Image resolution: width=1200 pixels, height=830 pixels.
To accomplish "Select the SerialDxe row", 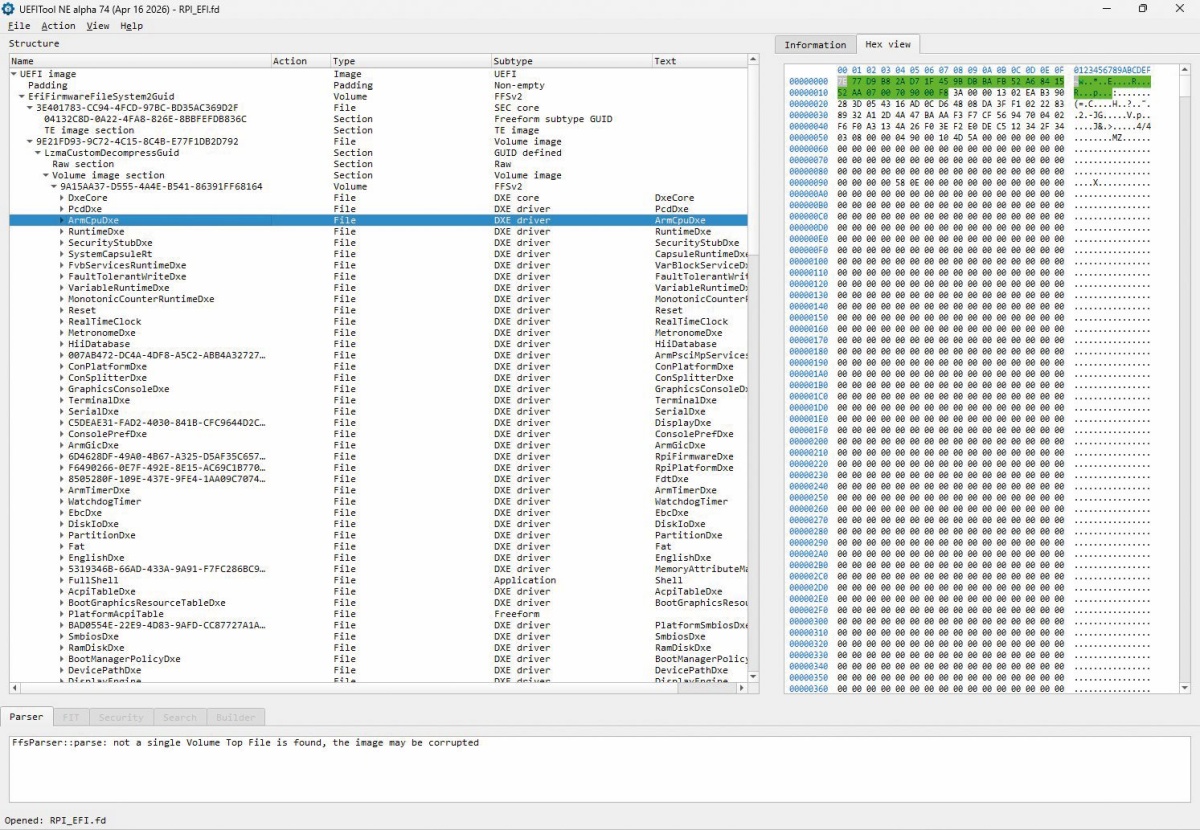I will point(378,412).
